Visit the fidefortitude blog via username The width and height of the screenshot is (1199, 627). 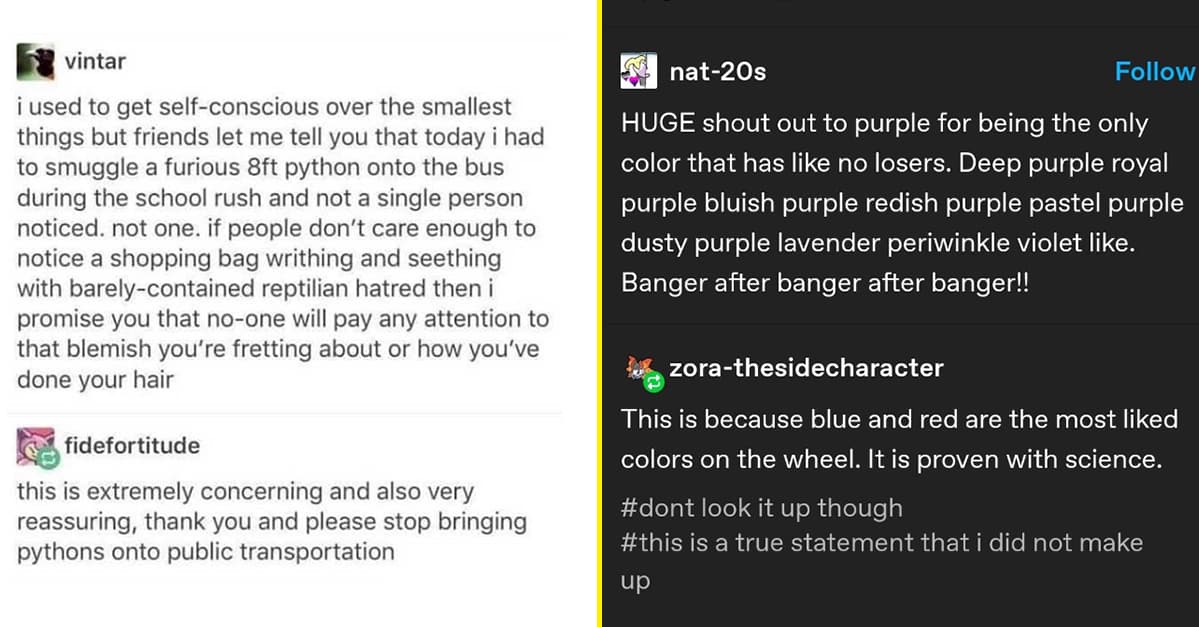(132, 445)
